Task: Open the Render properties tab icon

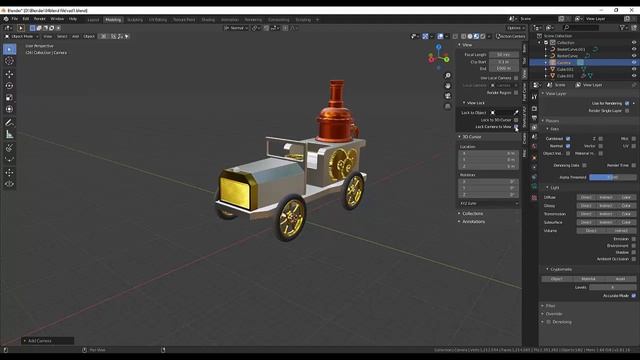Action: 534,109
